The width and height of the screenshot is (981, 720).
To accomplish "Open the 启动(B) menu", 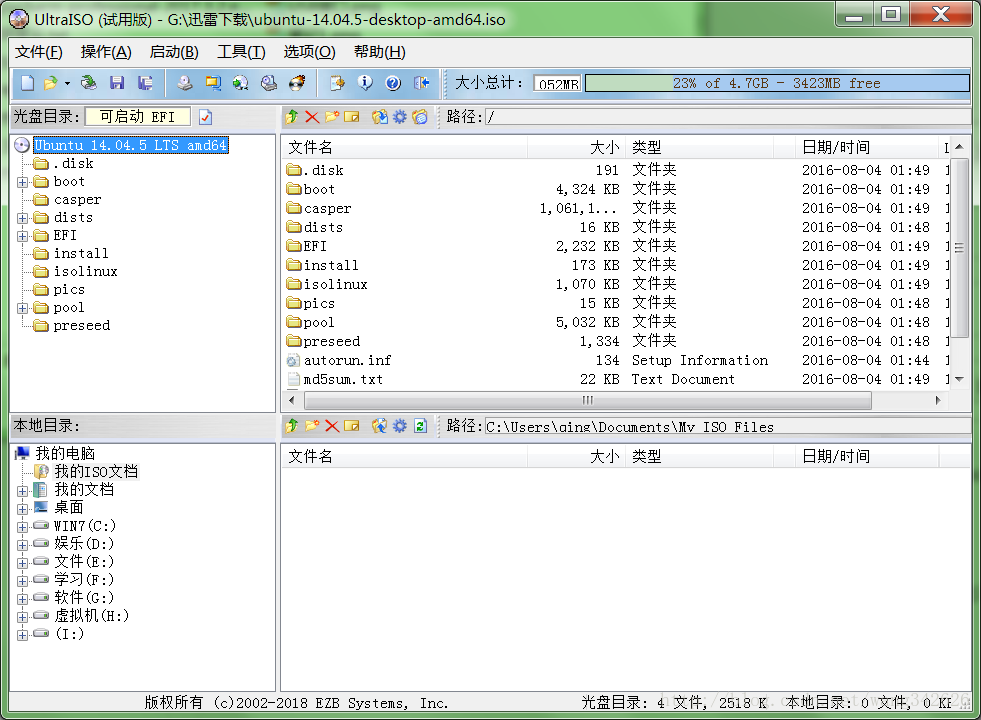I will tap(174, 52).
